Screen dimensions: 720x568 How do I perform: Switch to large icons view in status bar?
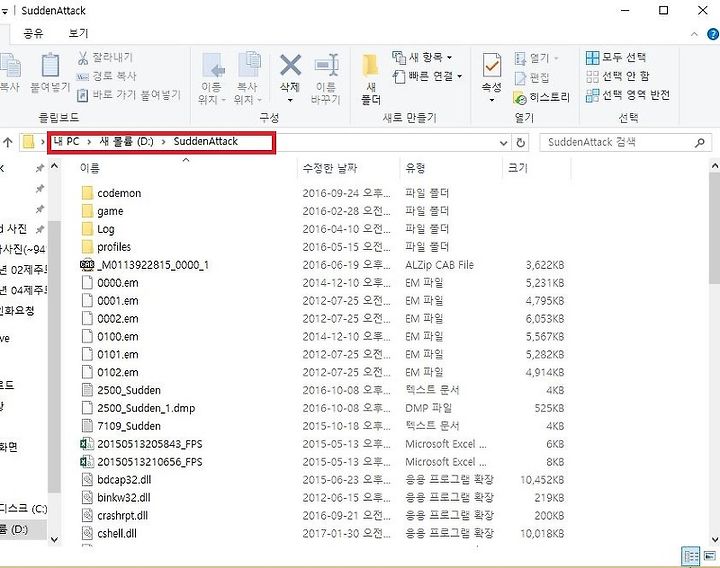point(710,557)
